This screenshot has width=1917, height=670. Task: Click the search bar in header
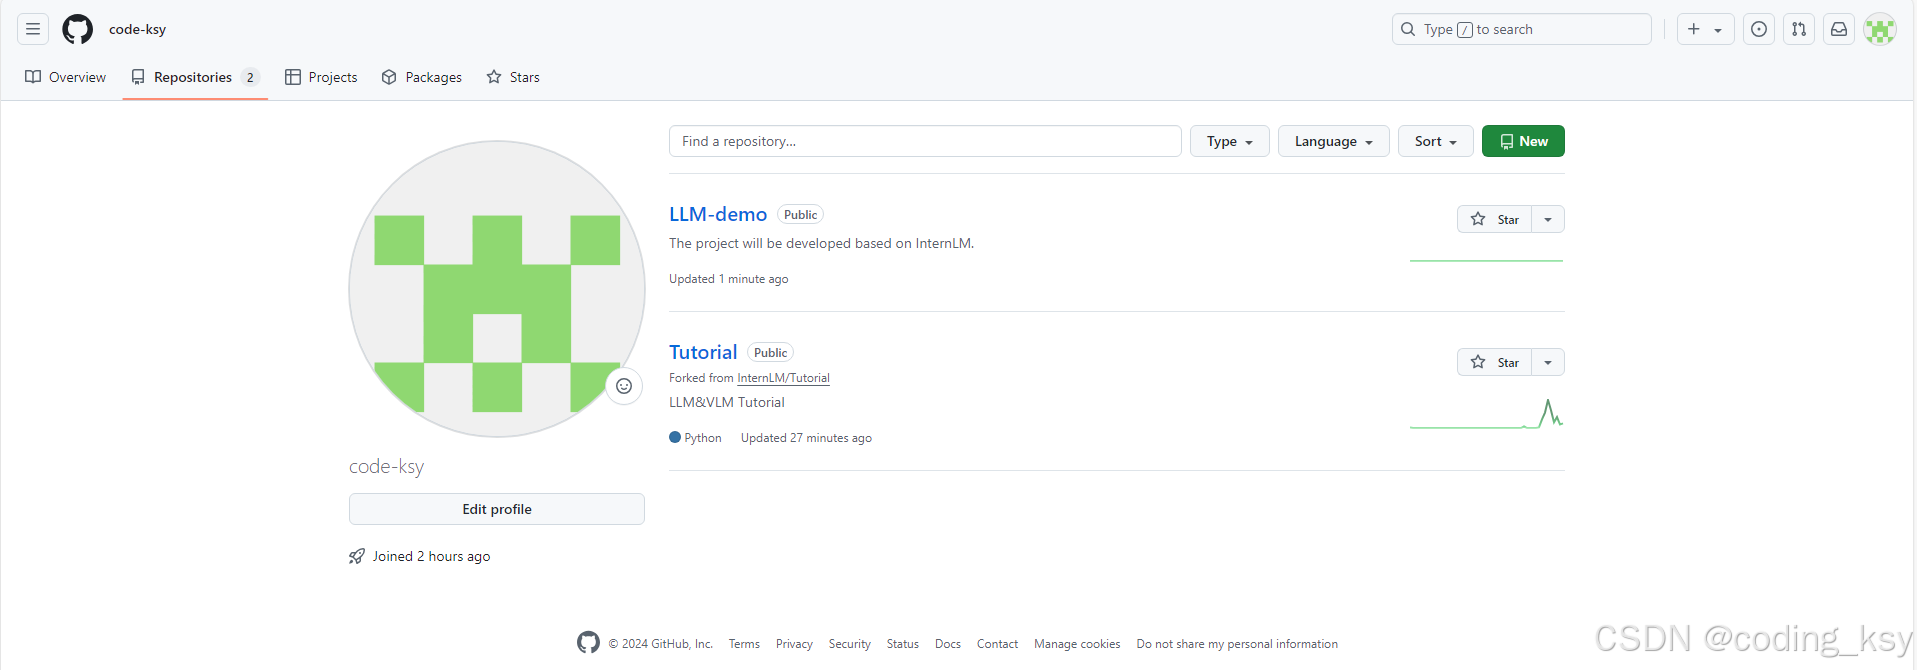click(x=1521, y=29)
